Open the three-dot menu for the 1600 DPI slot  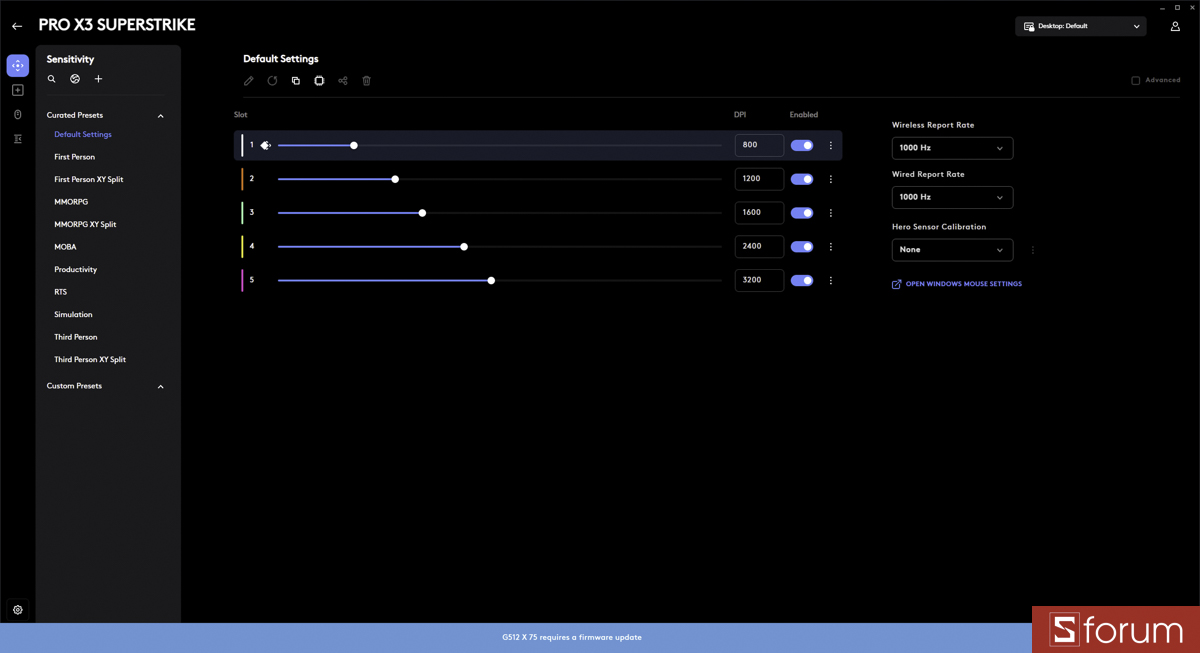coord(831,213)
